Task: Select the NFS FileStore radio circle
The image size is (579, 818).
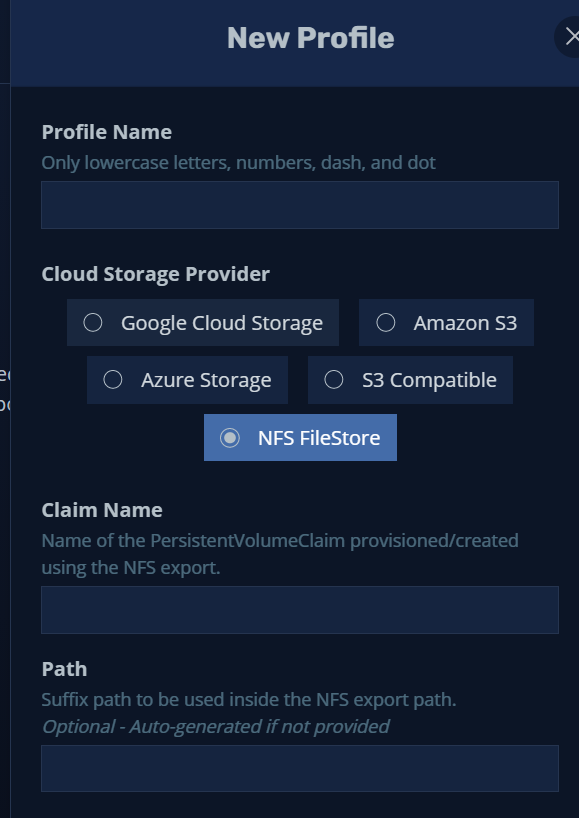Action: click(x=230, y=438)
